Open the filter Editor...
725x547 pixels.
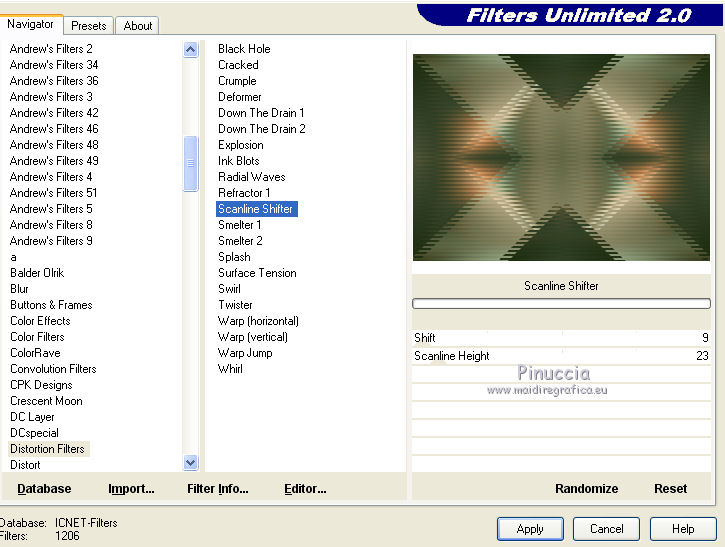305,489
